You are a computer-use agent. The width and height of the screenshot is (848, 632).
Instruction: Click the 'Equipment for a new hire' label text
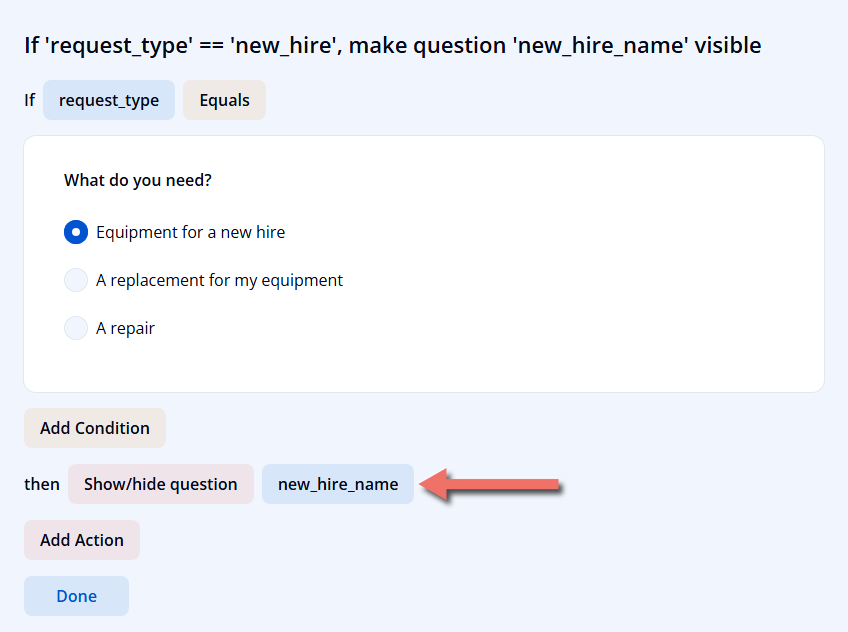(x=190, y=232)
